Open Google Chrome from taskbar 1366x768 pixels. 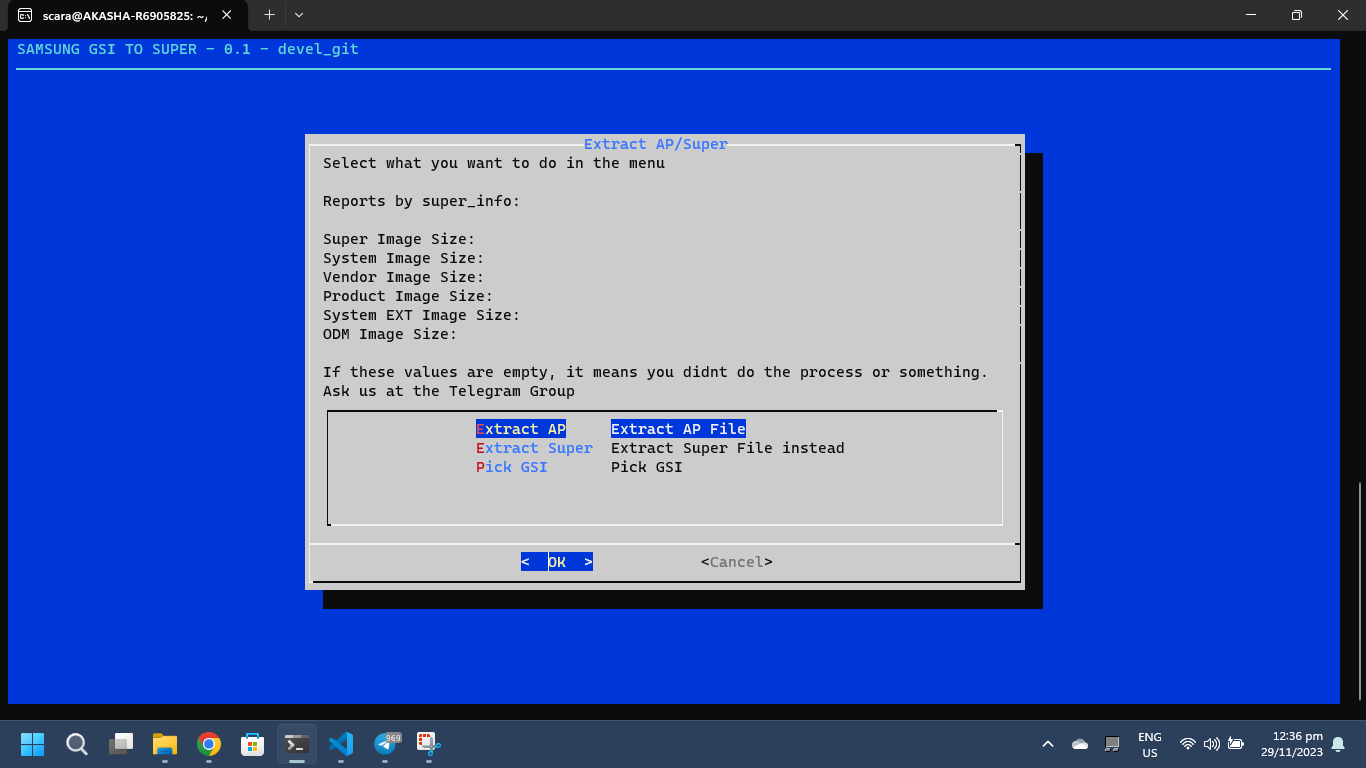209,744
